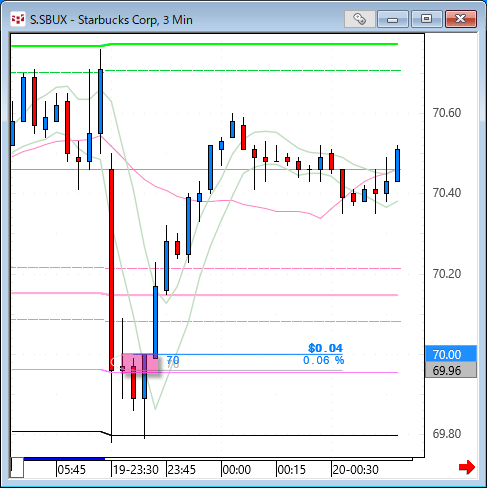Click the blue 70 order quantity label

click(x=173, y=360)
